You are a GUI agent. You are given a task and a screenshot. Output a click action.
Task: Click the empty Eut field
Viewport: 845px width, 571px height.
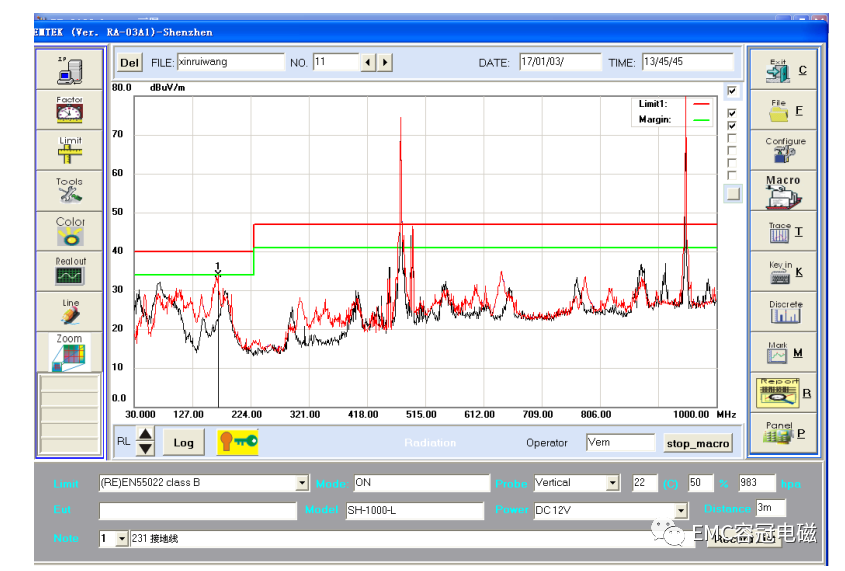(198, 510)
